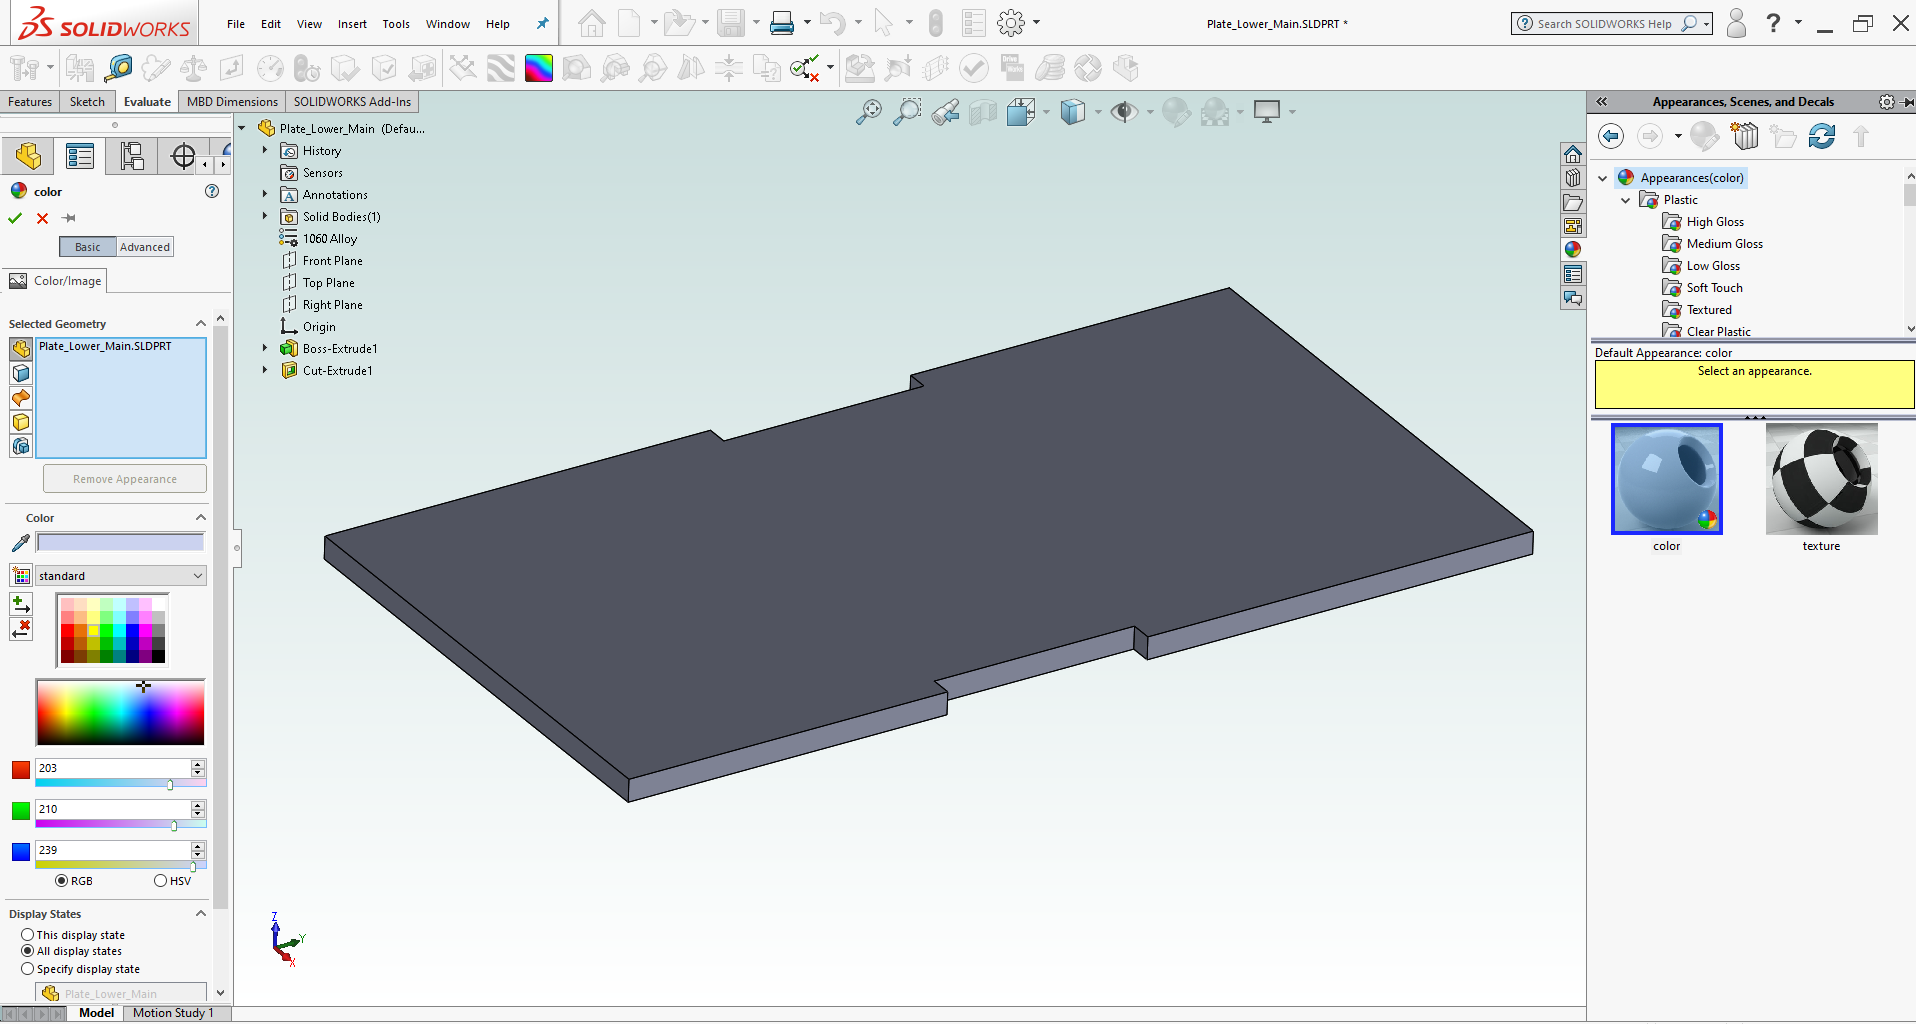Collapse the Selected Geometry section
Screen dimensions: 1916x1024
201,324
